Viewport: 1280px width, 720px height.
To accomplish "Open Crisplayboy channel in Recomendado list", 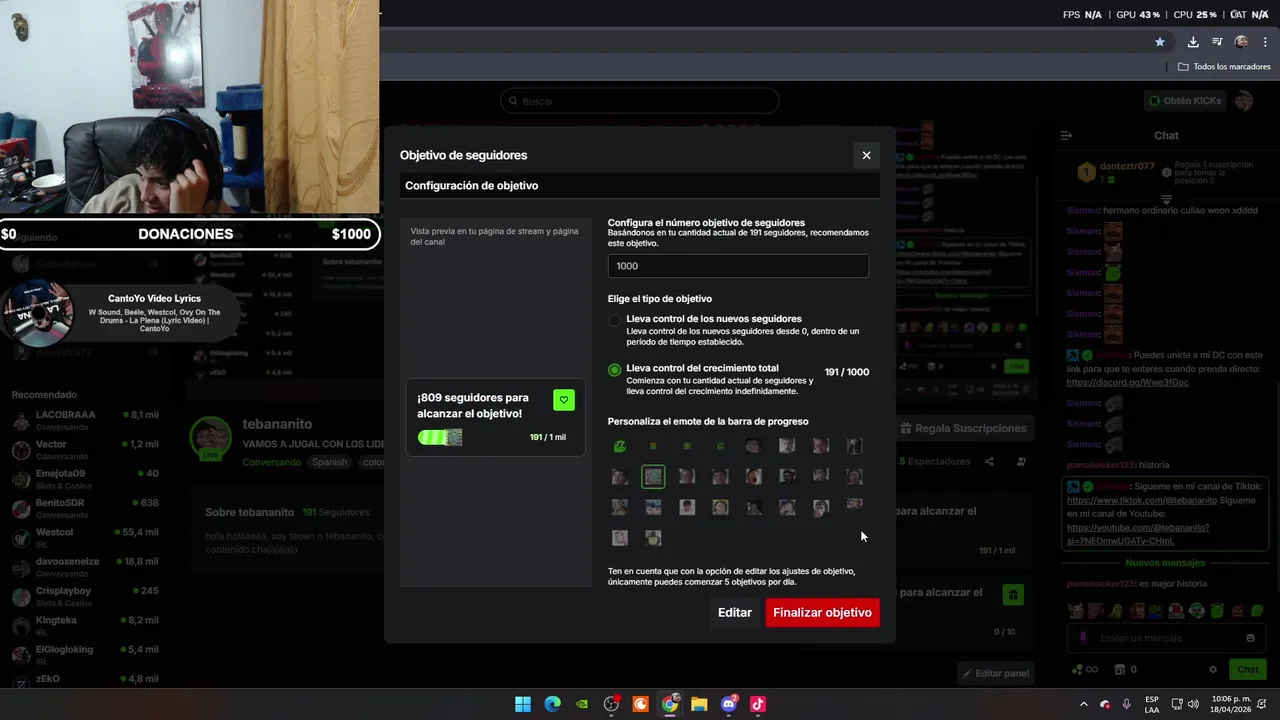I will tap(85, 596).
